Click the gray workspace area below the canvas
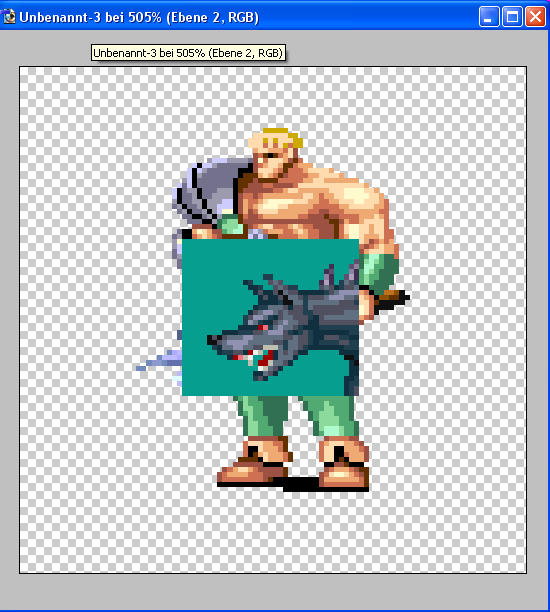550x612 pixels. pyautogui.click(x=273, y=591)
